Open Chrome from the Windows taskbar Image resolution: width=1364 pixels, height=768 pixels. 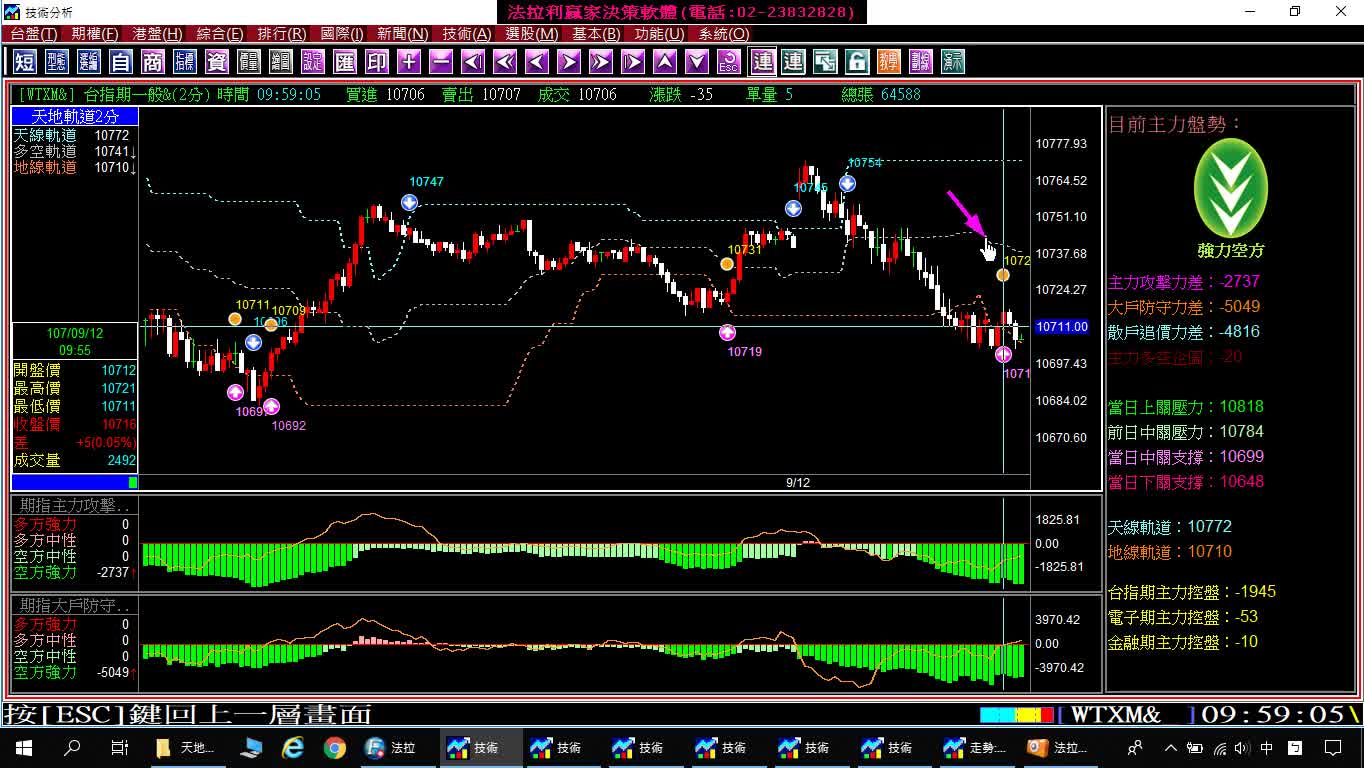(335, 747)
